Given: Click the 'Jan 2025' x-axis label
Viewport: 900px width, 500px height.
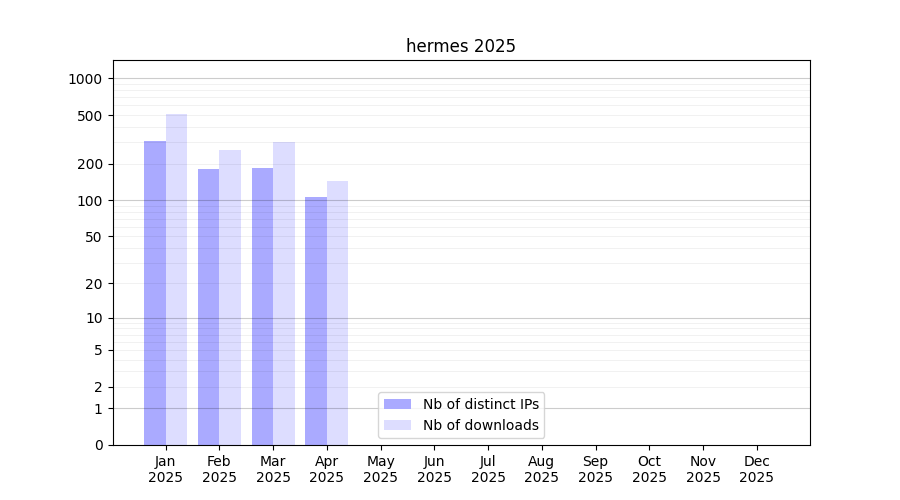Looking at the screenshot, I should click(166, 469).
